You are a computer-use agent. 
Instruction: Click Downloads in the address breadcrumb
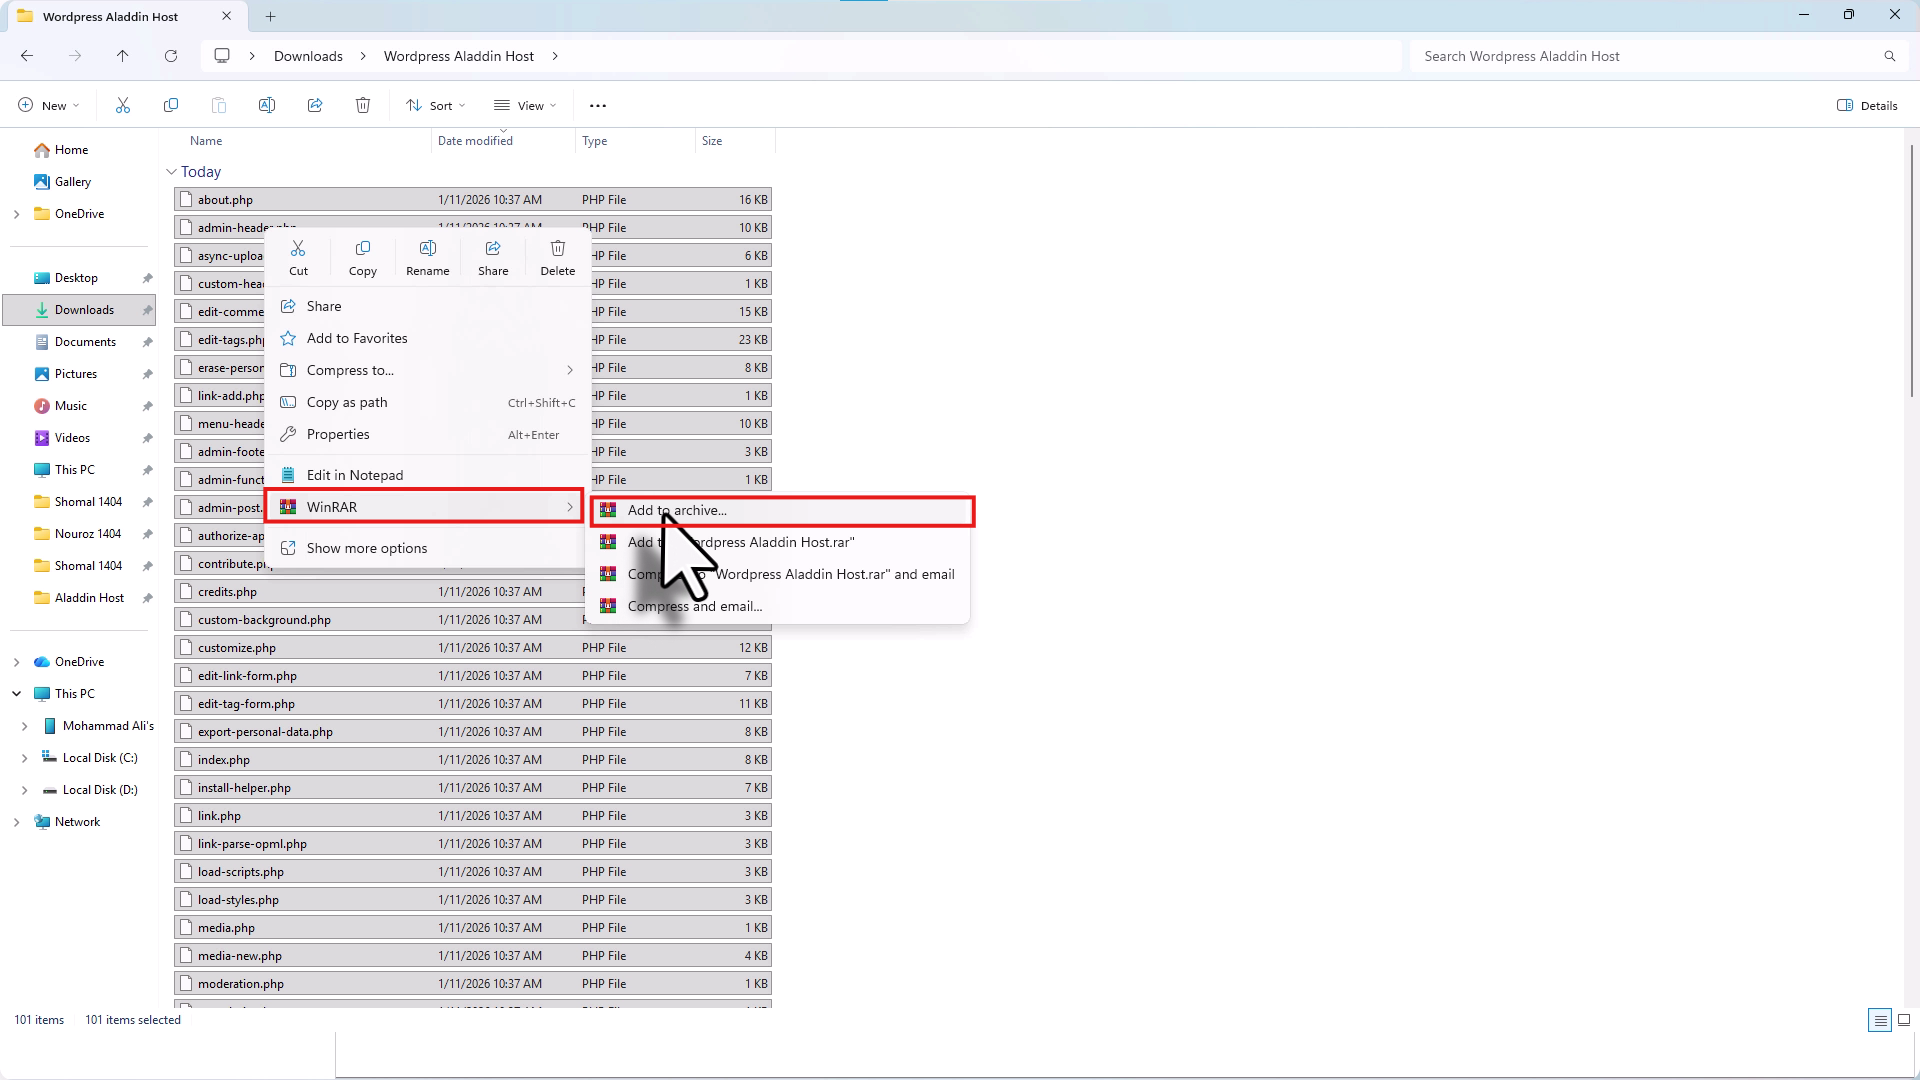click(x=308, y=56)
